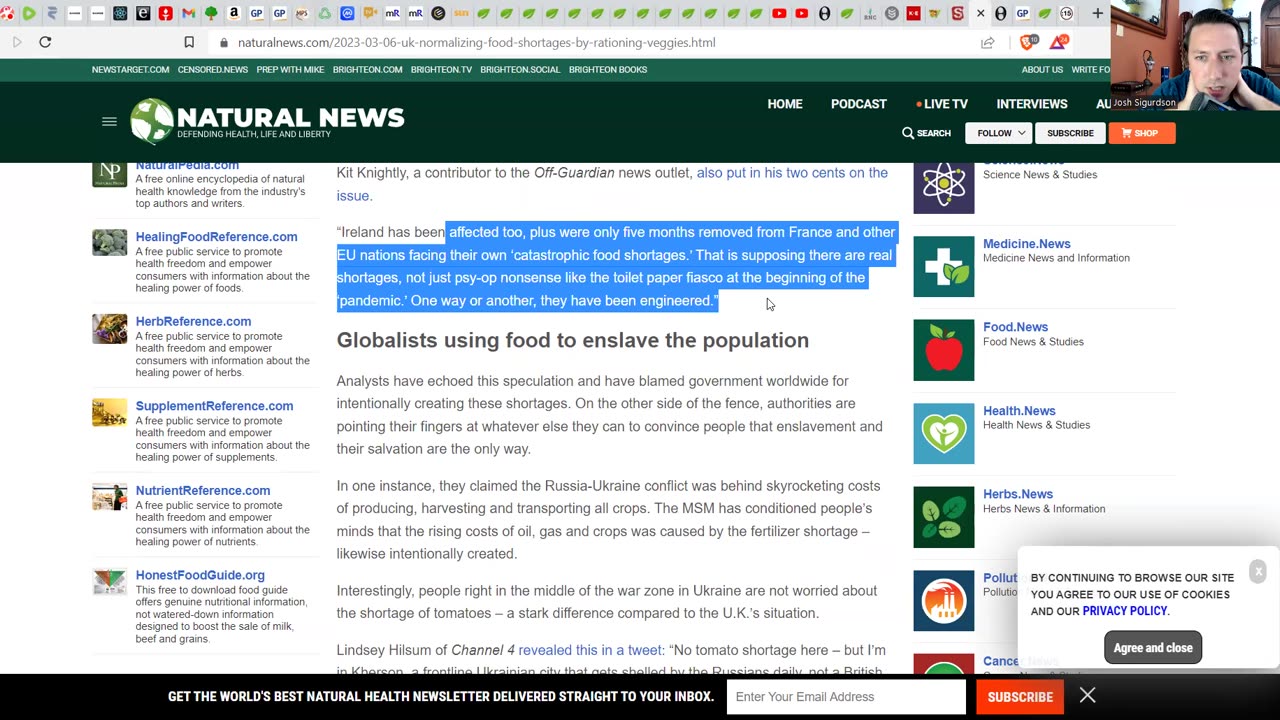The image size is (1280, 720).
Task: Open the Brighteon.TV top link
Action: coord(441,70)
